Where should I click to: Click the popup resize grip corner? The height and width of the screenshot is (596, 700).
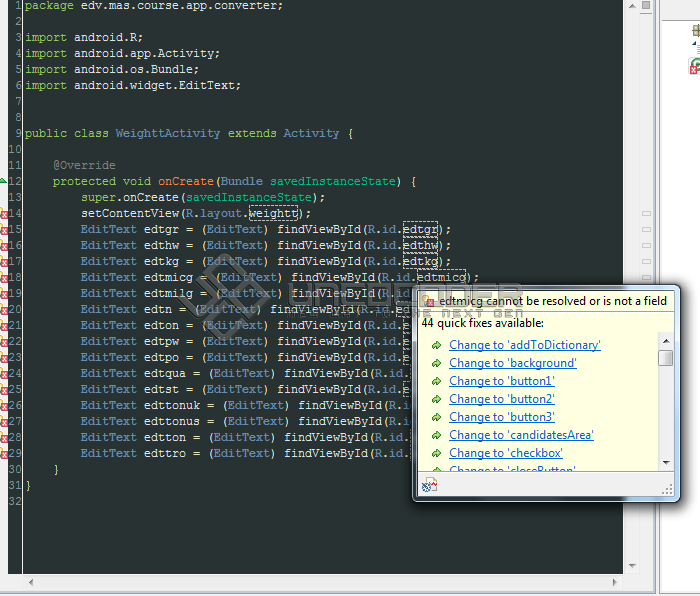[667, 490]
